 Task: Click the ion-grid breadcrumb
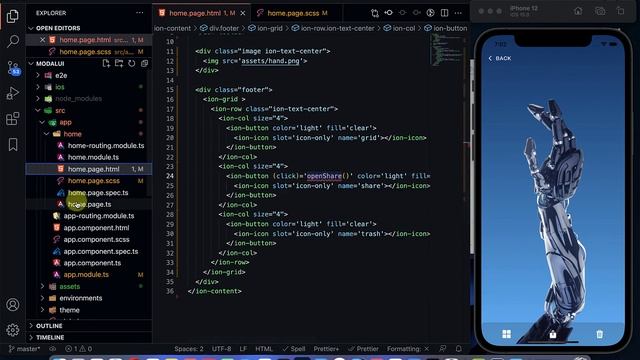265,28
